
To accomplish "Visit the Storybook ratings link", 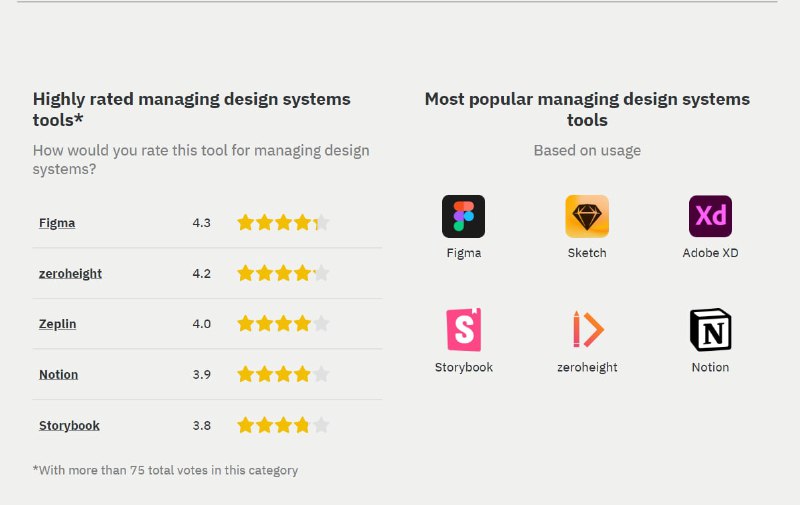I will tap(69, 425).
